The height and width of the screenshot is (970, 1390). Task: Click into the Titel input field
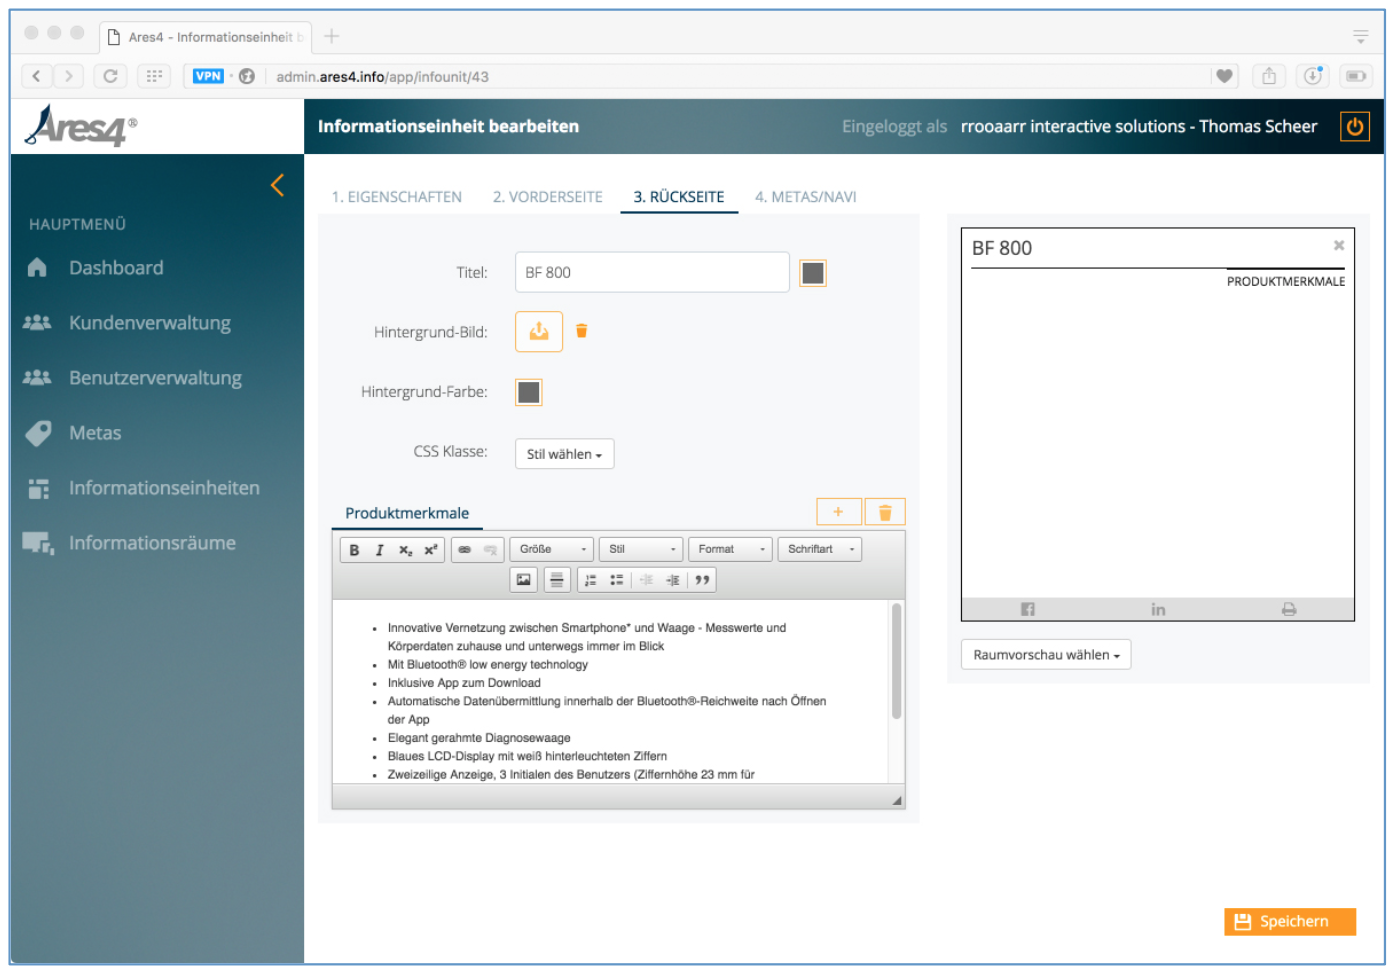coord(652,272)
